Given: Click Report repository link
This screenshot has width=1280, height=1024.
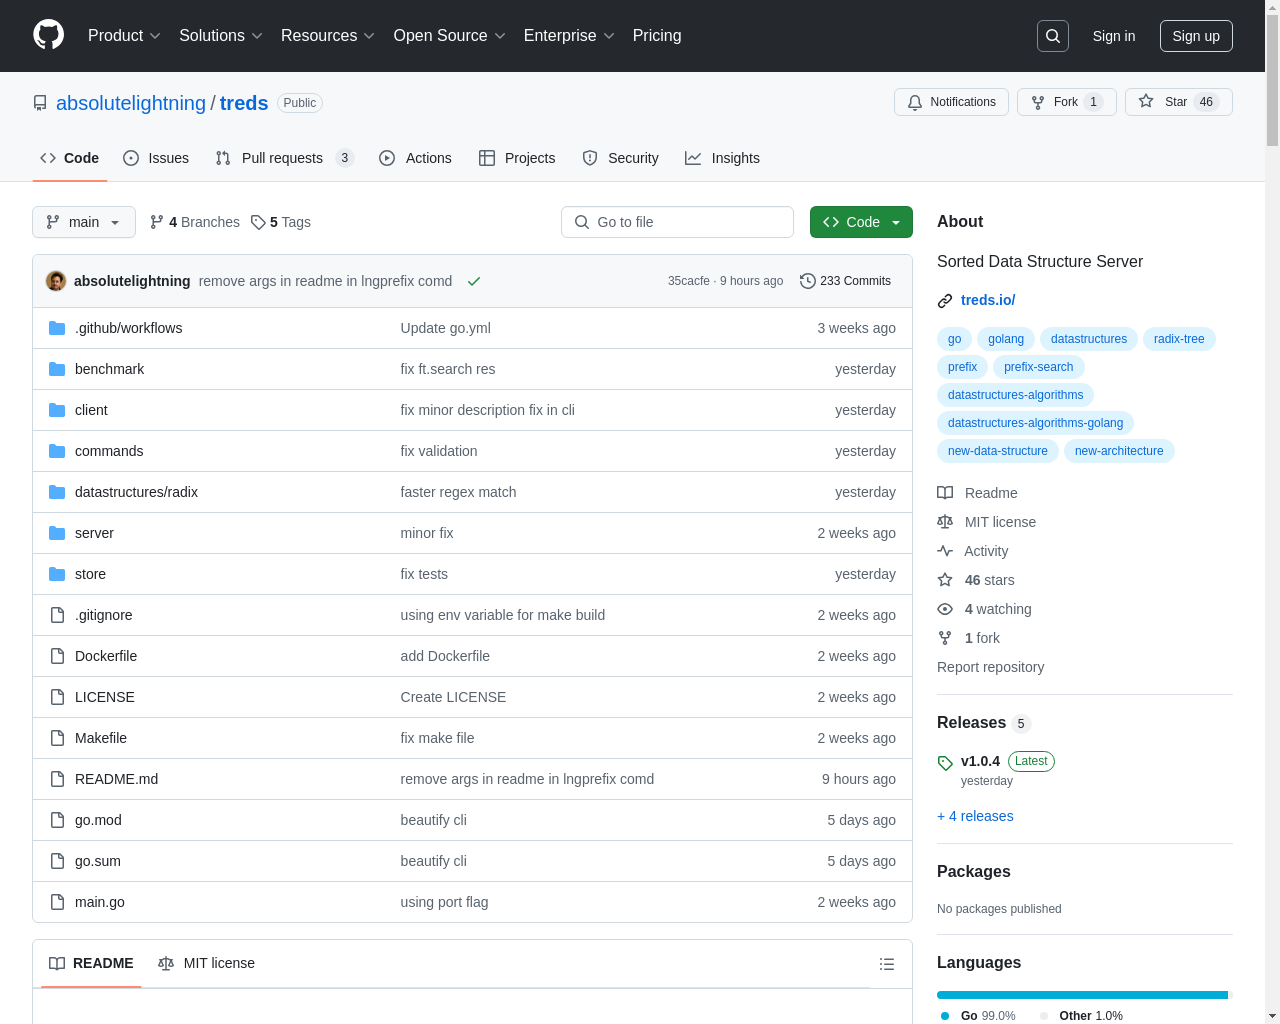Looking at the screenshot, I should pyautogui.click(x=990, y=667).
